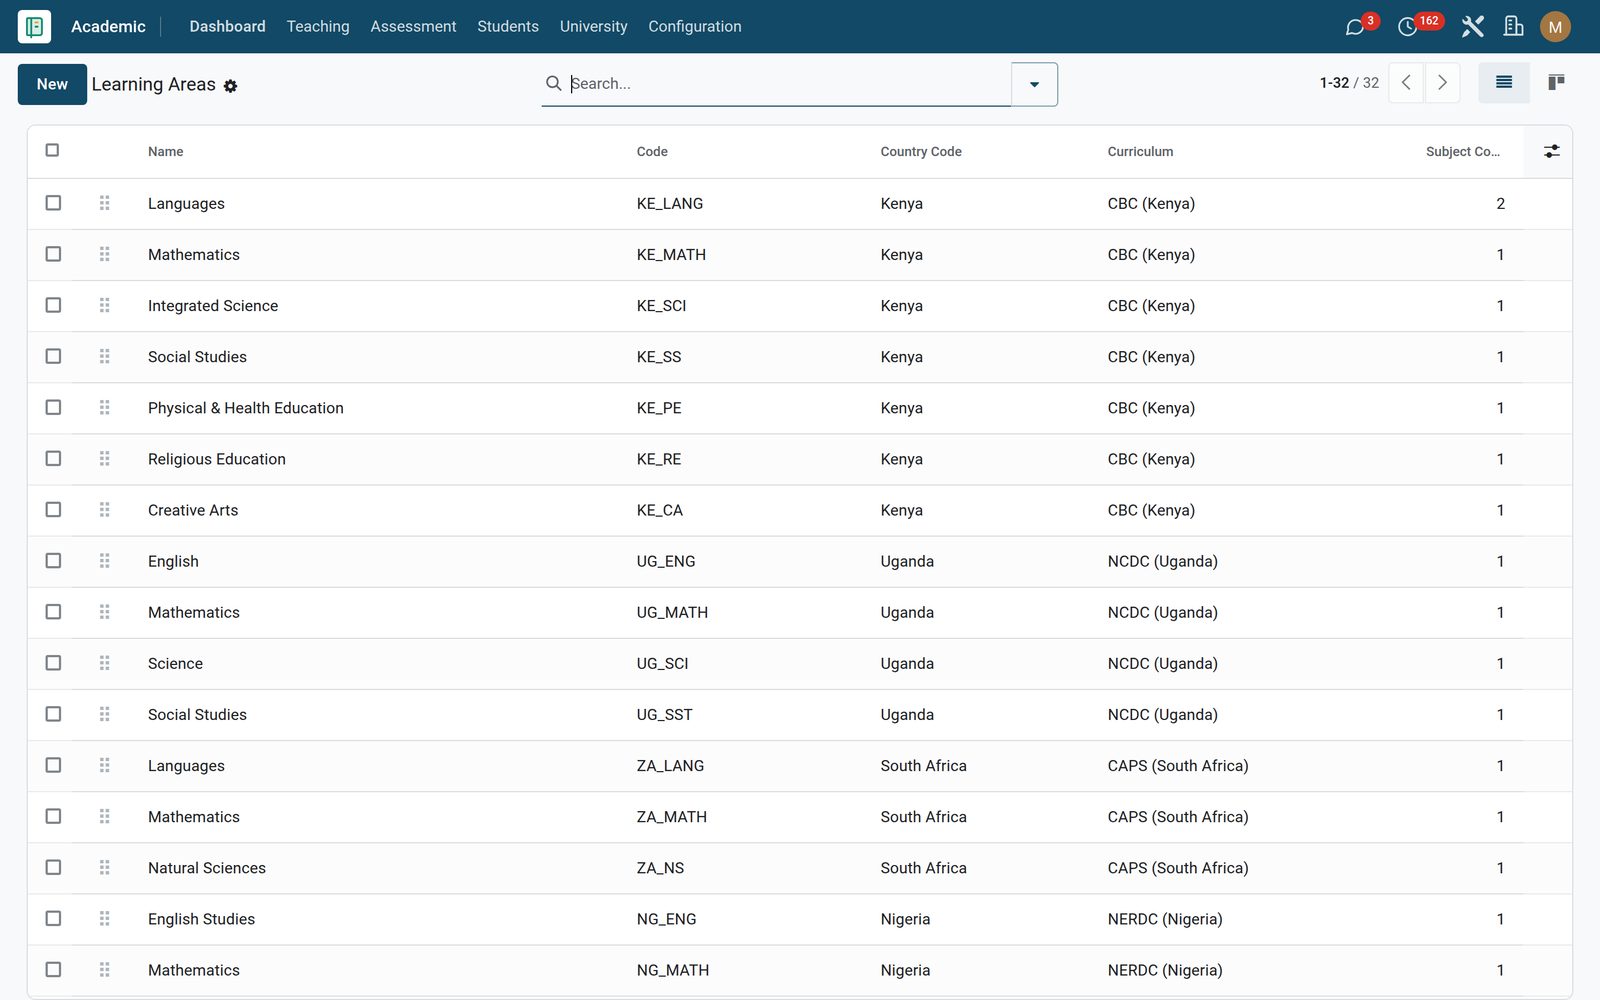1600x1000 pixels.
Task: Switch to the kanban view
Action: tap(1556, 83)
